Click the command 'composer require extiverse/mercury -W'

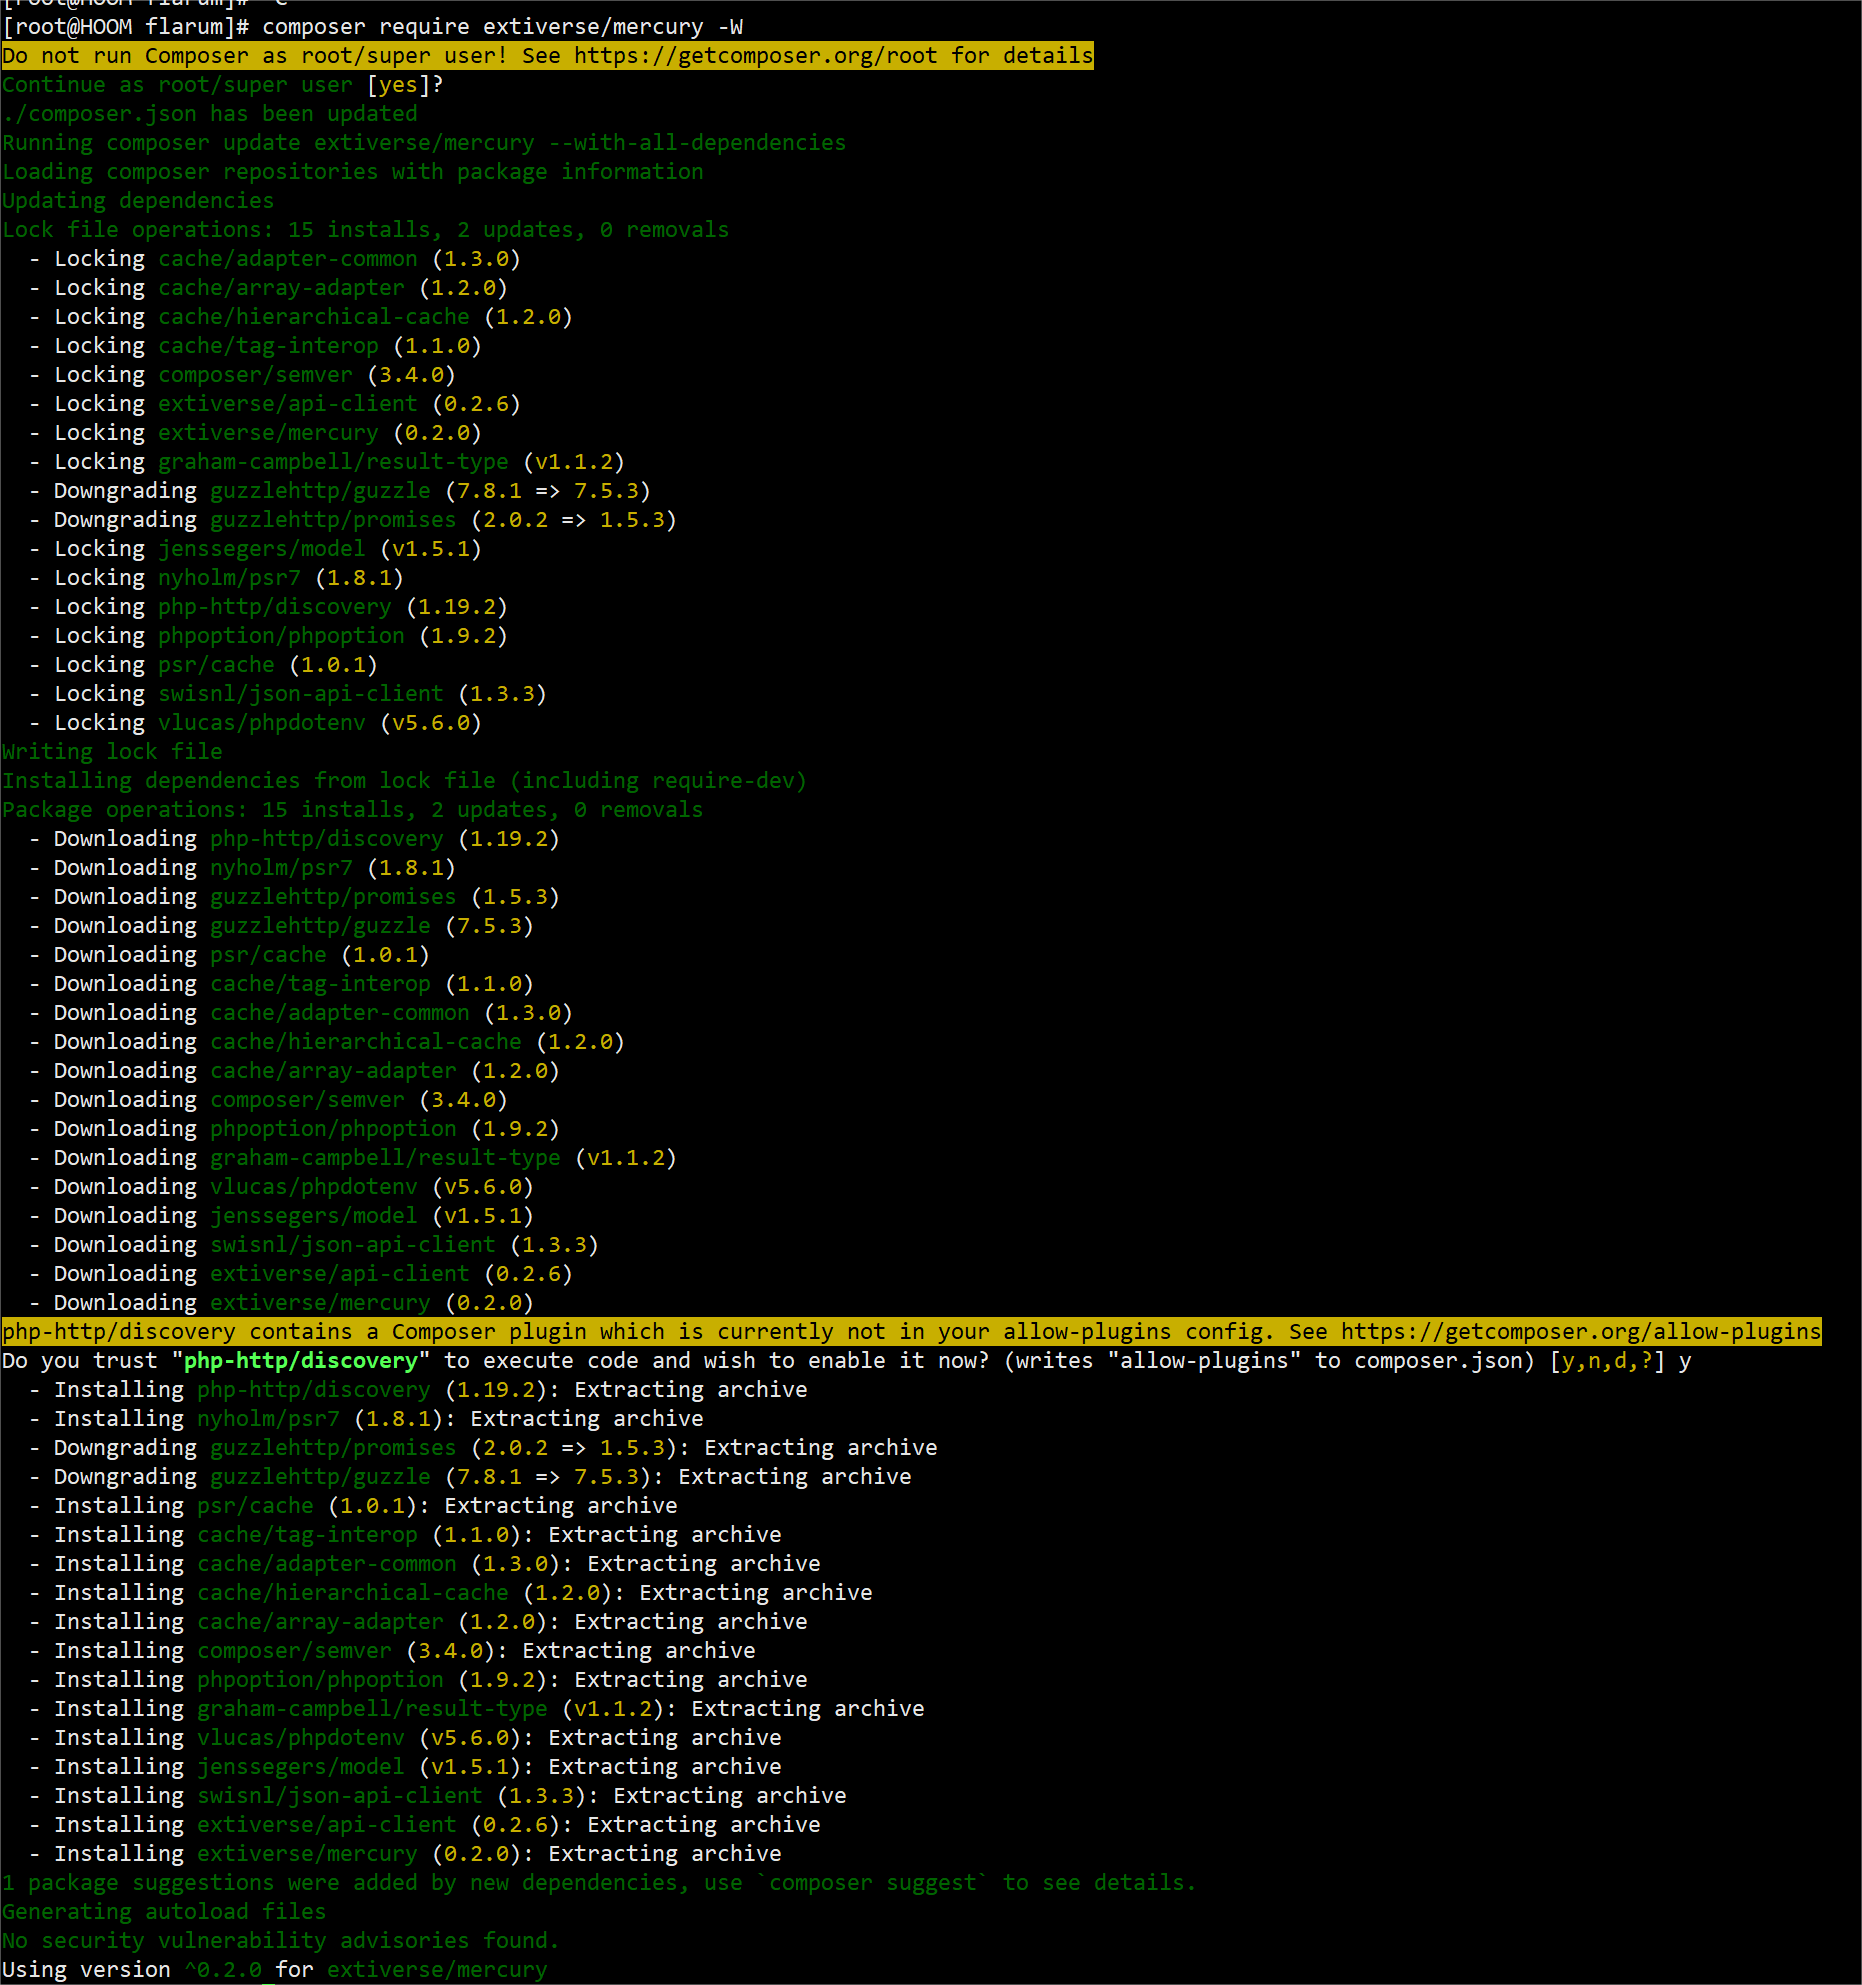point(503,27)
